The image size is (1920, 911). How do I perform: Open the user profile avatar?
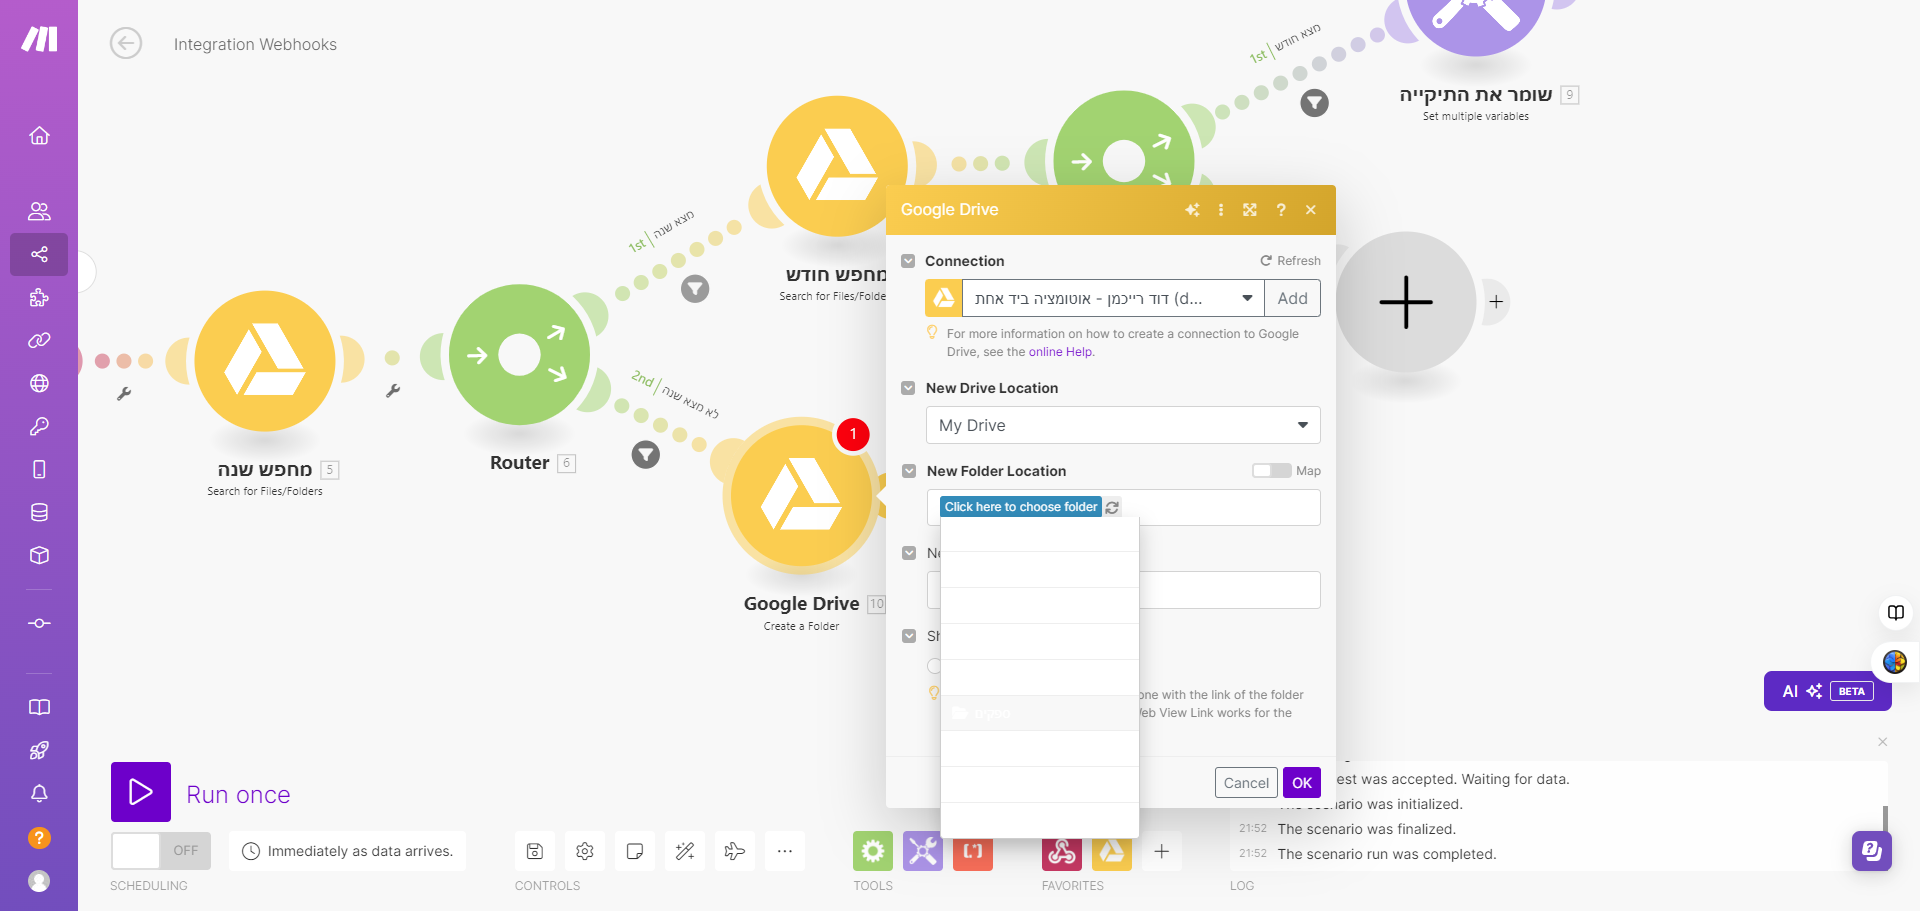pyautogui.click(x=39, y=881)
